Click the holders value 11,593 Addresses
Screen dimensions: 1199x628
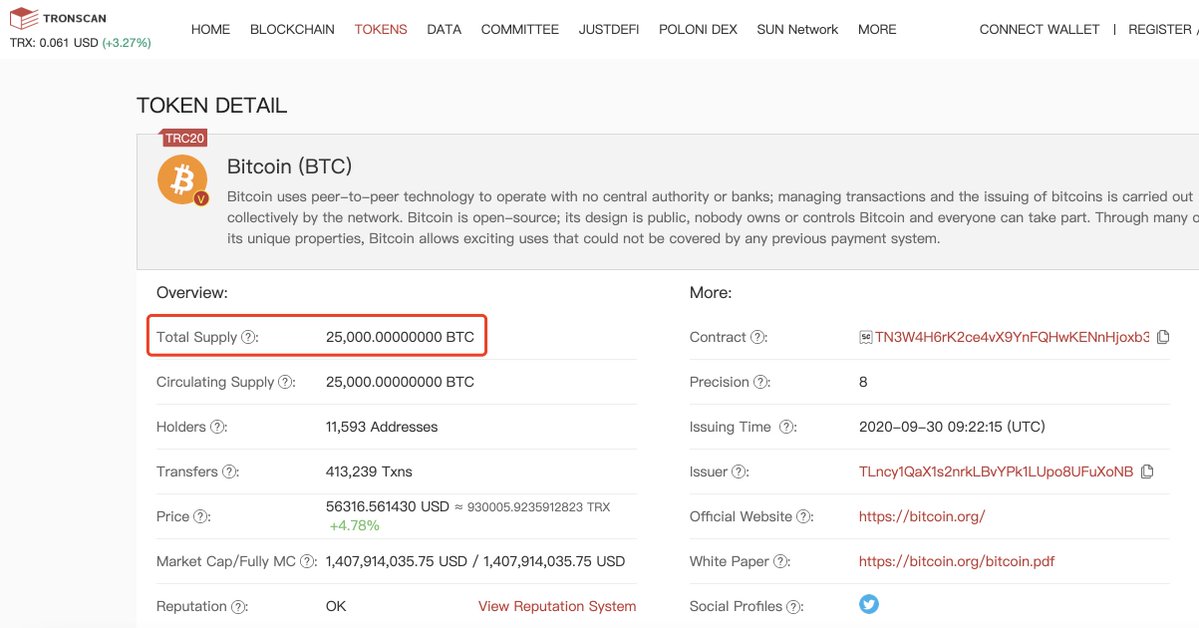(x=382, y=427)
